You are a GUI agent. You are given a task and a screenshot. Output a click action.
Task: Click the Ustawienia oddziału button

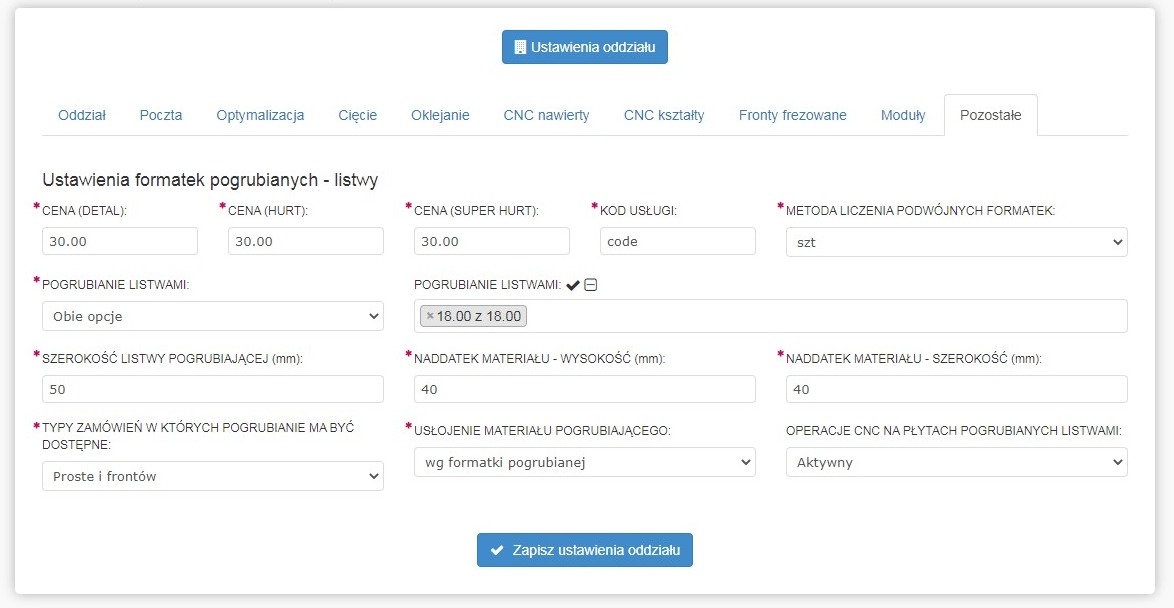pos(585,47)
